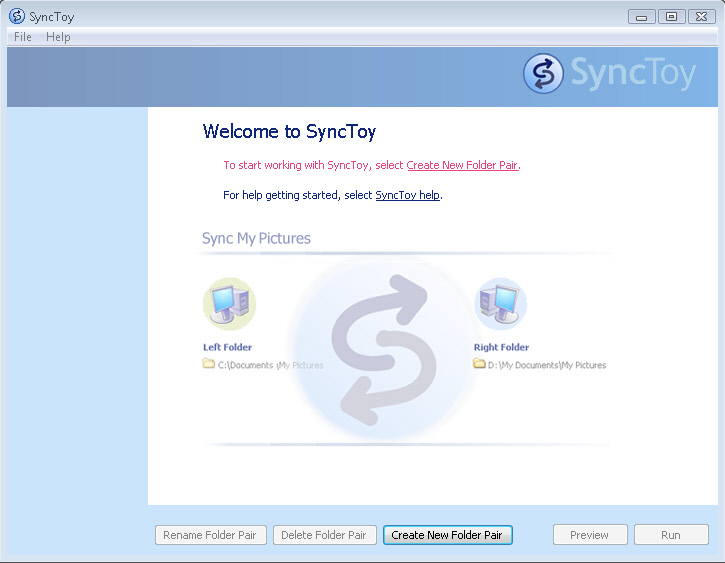725x563 pixels.
Task: Click the Sync My Pictures heading
Action: click(x=256, y=239)
